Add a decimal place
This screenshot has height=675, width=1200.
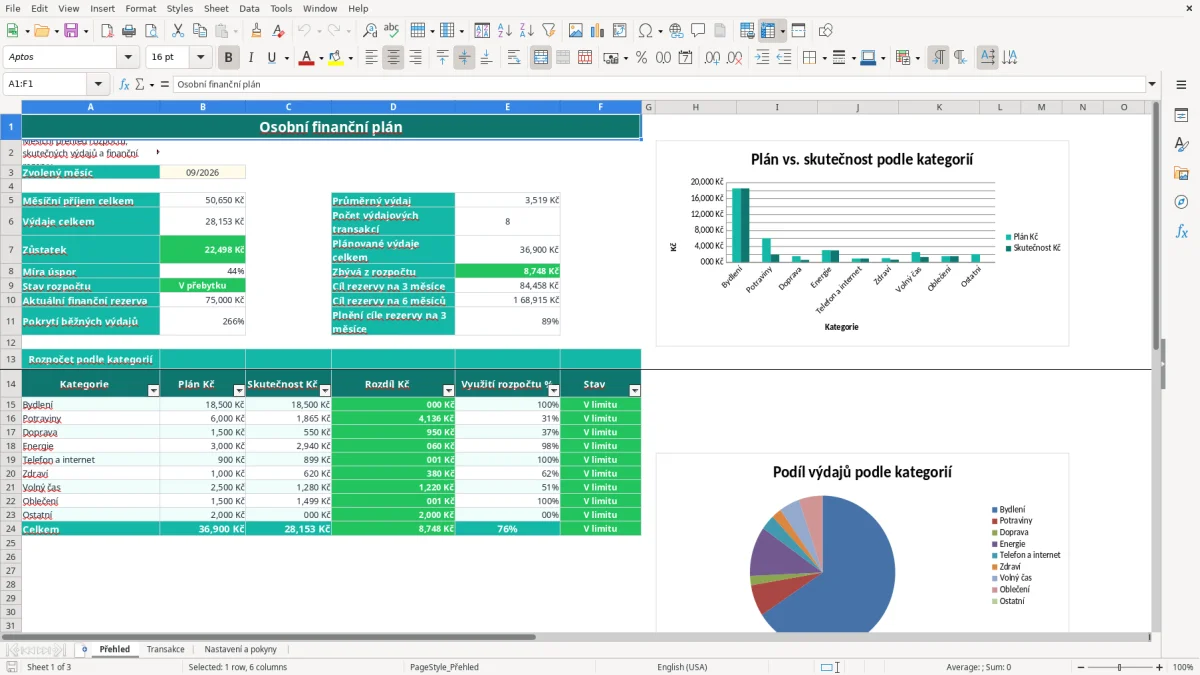click(713, 58)
